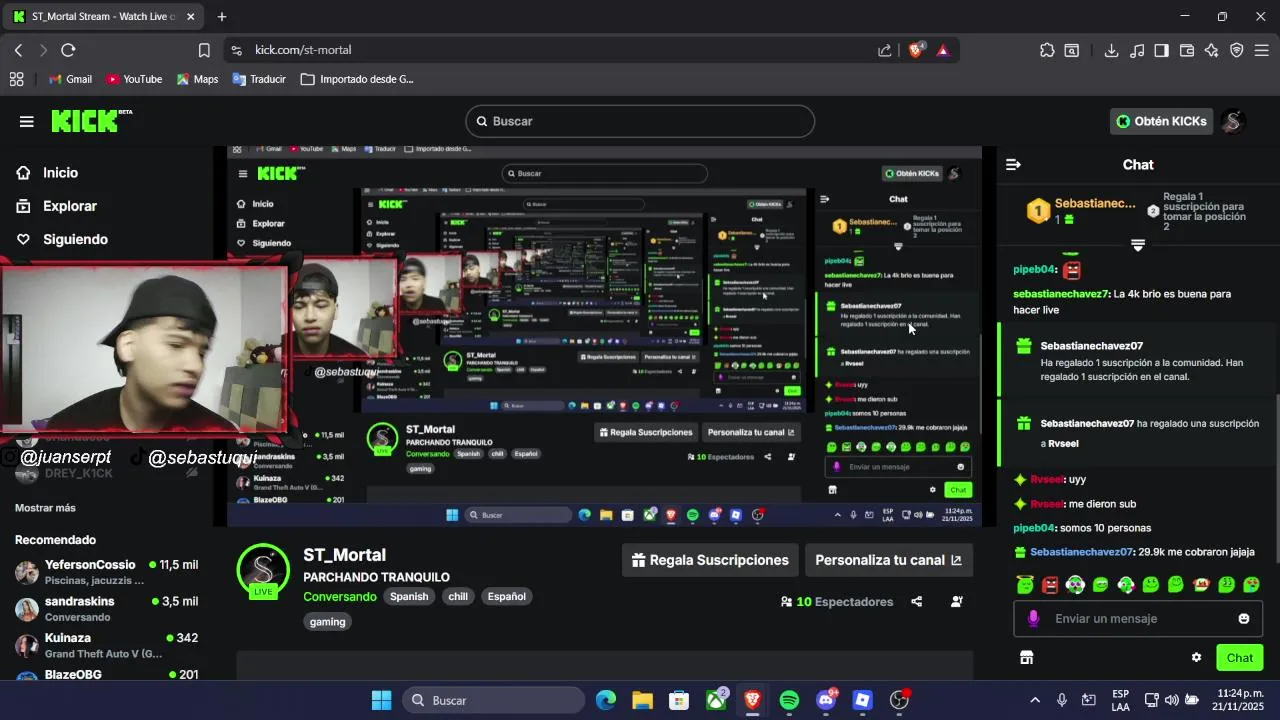Viewport: 1280px width, 720px height.
Task: Open Brave Rewards triangle icon
Action: [x=943, y=50]
